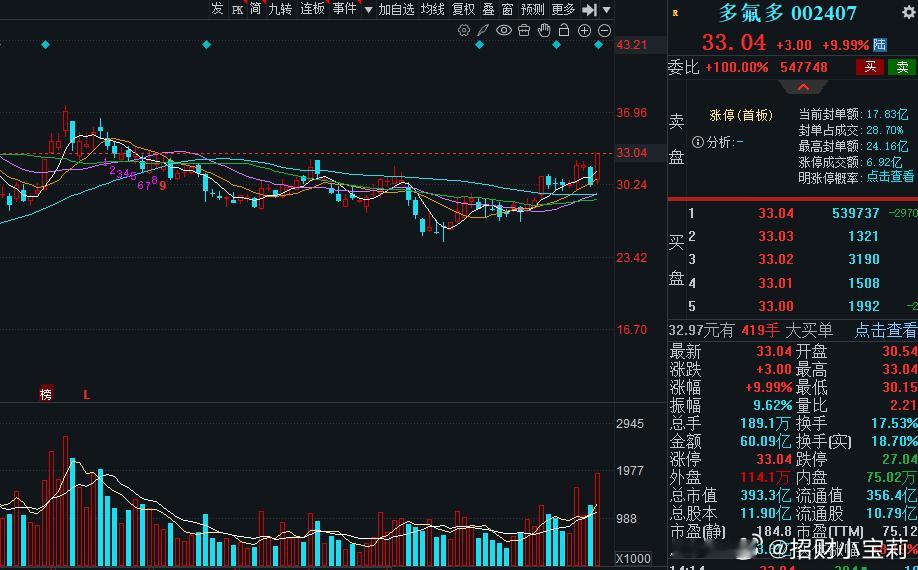Click the orange R margin badge
This screenshot has width=918, height=570.
(676, 12)
